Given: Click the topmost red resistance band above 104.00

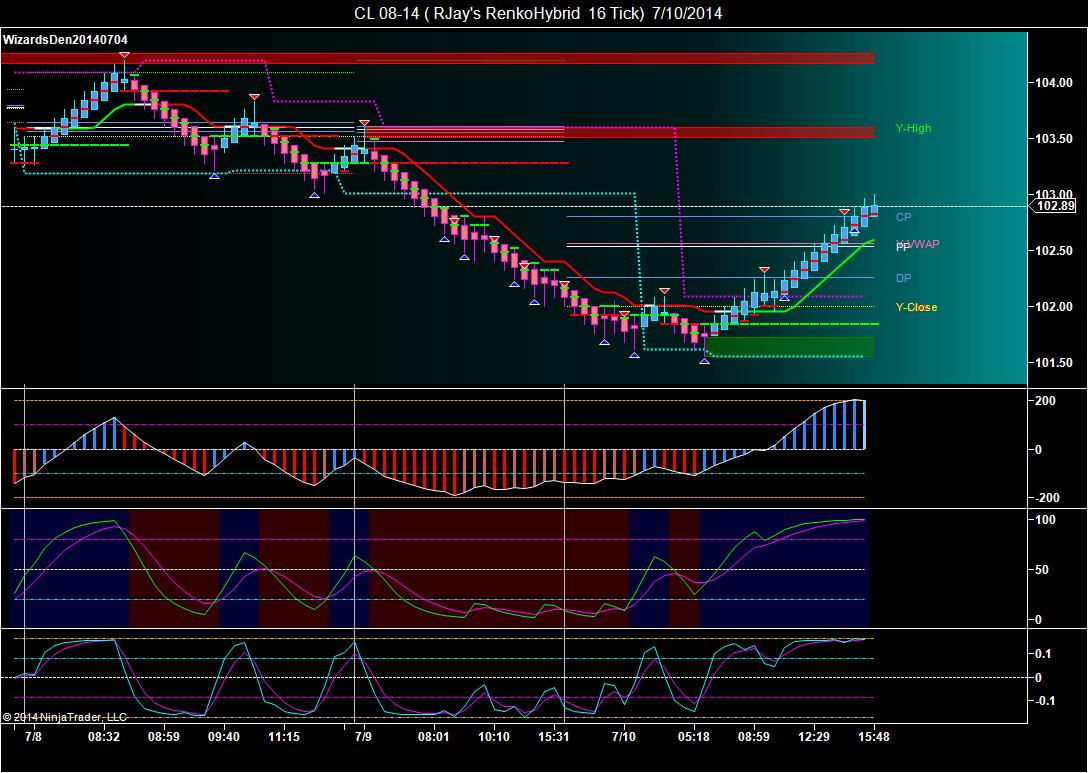Looking at the screenshot, I should click(x=437, y=58).
